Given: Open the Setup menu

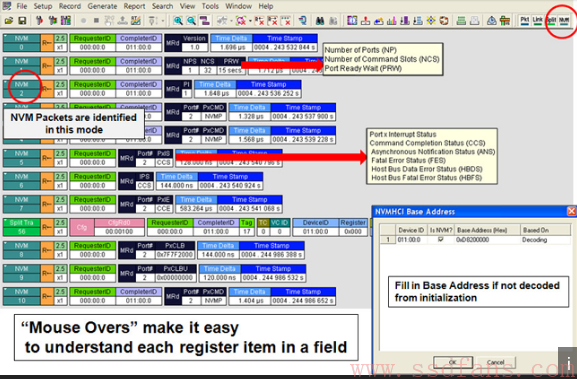Looking at the screenshot, I should [x=43, y=6].
